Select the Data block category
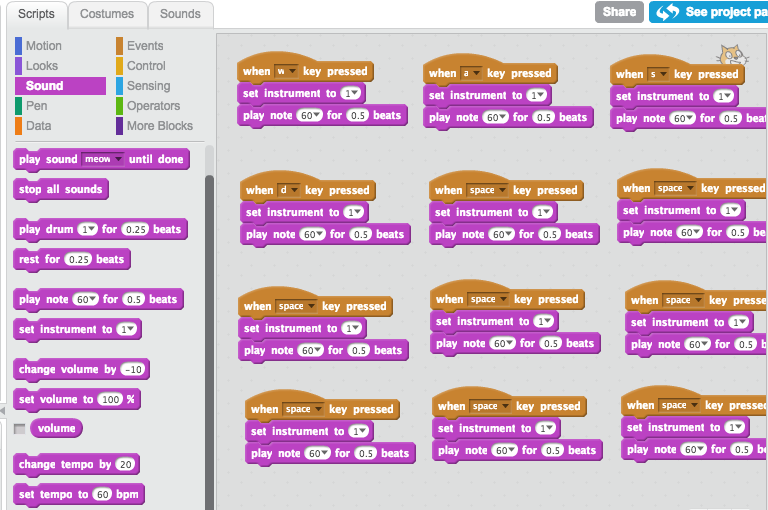The width and height of the screenshot is (768, 510). click(x=38, y=126)
